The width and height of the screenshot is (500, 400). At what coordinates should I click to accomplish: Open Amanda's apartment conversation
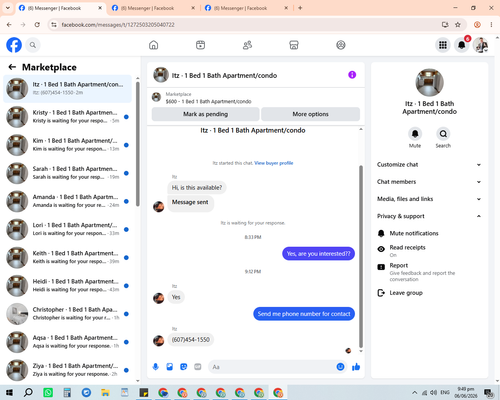pos(67,201)
